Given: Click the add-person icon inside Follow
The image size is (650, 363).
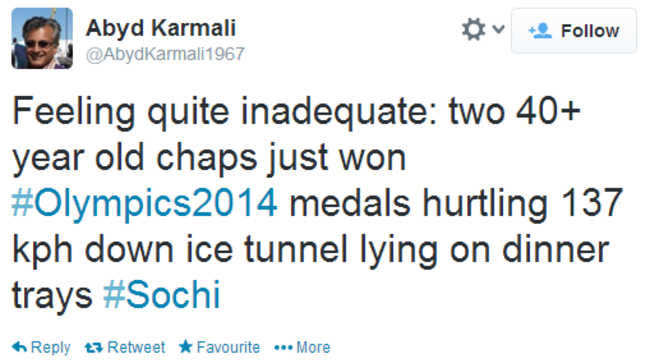Looking at the screenshot, I should pos(540,31).
